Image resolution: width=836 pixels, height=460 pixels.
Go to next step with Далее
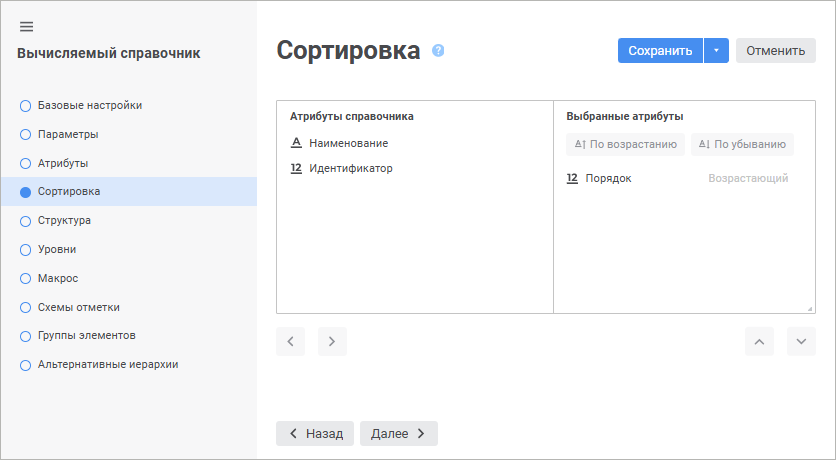398,433
